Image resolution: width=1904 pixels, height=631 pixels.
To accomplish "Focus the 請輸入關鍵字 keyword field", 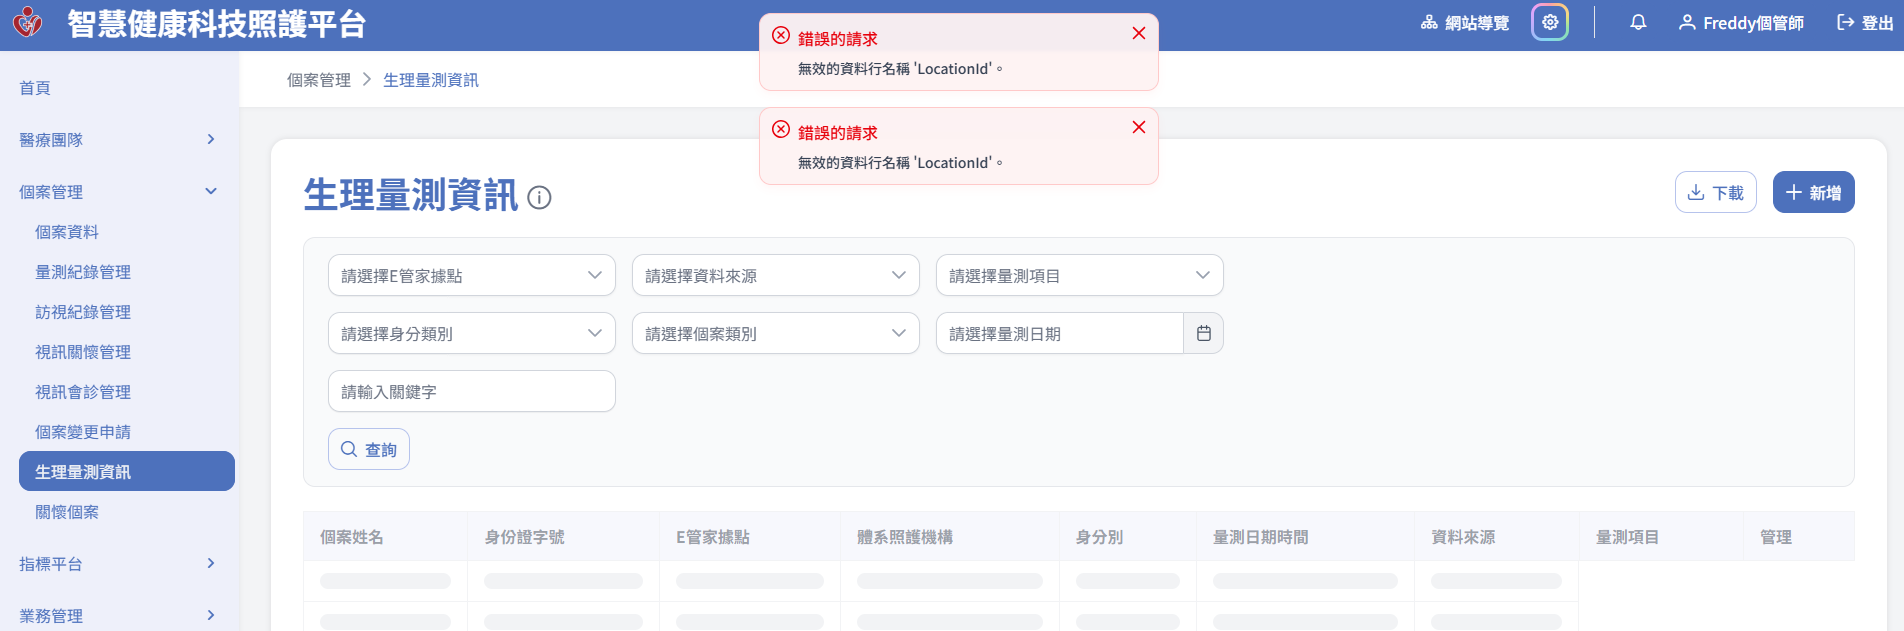I will [x=471, y=391].
